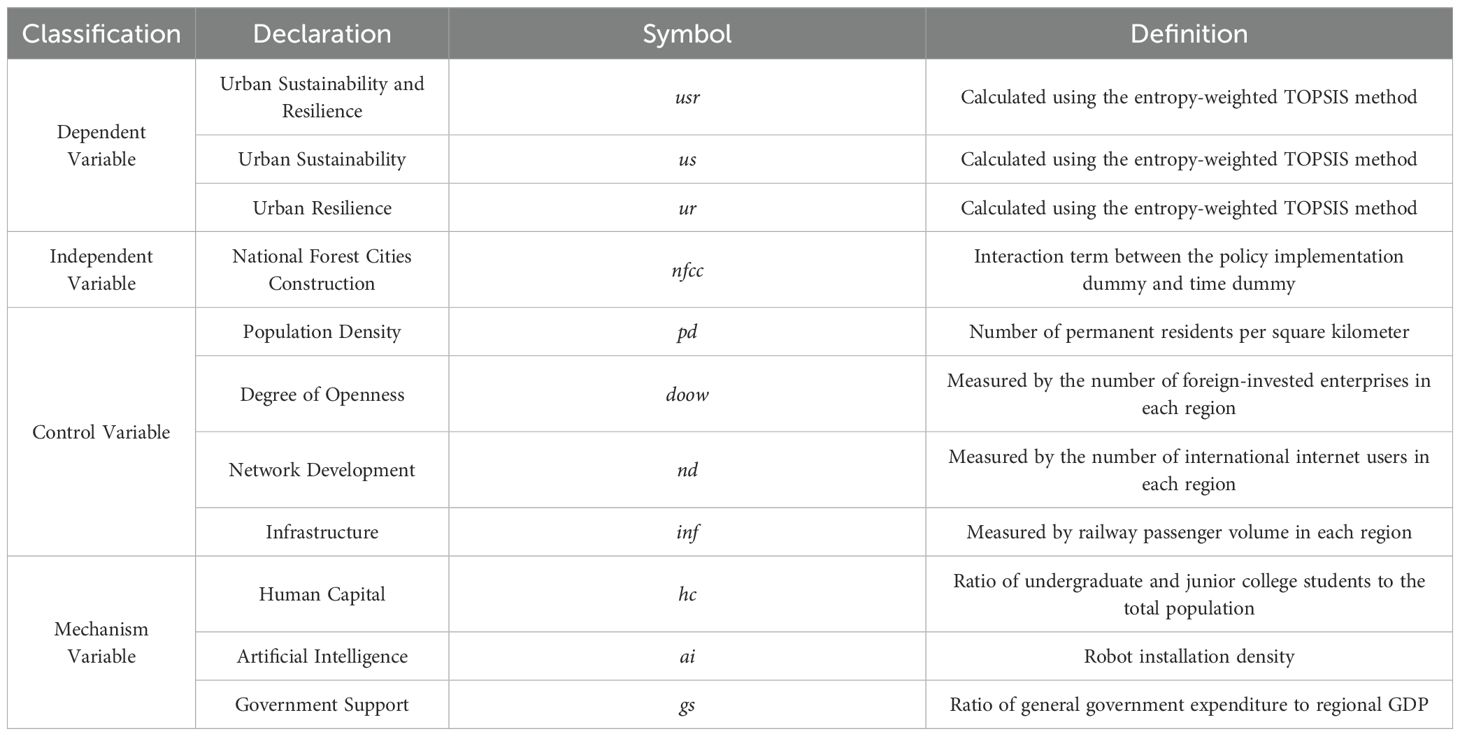The width and height of the screenshot is (1460, 736).
Task: Click the Urban Sustainability and Resilience cell
Action: click(x=322, y=97)
